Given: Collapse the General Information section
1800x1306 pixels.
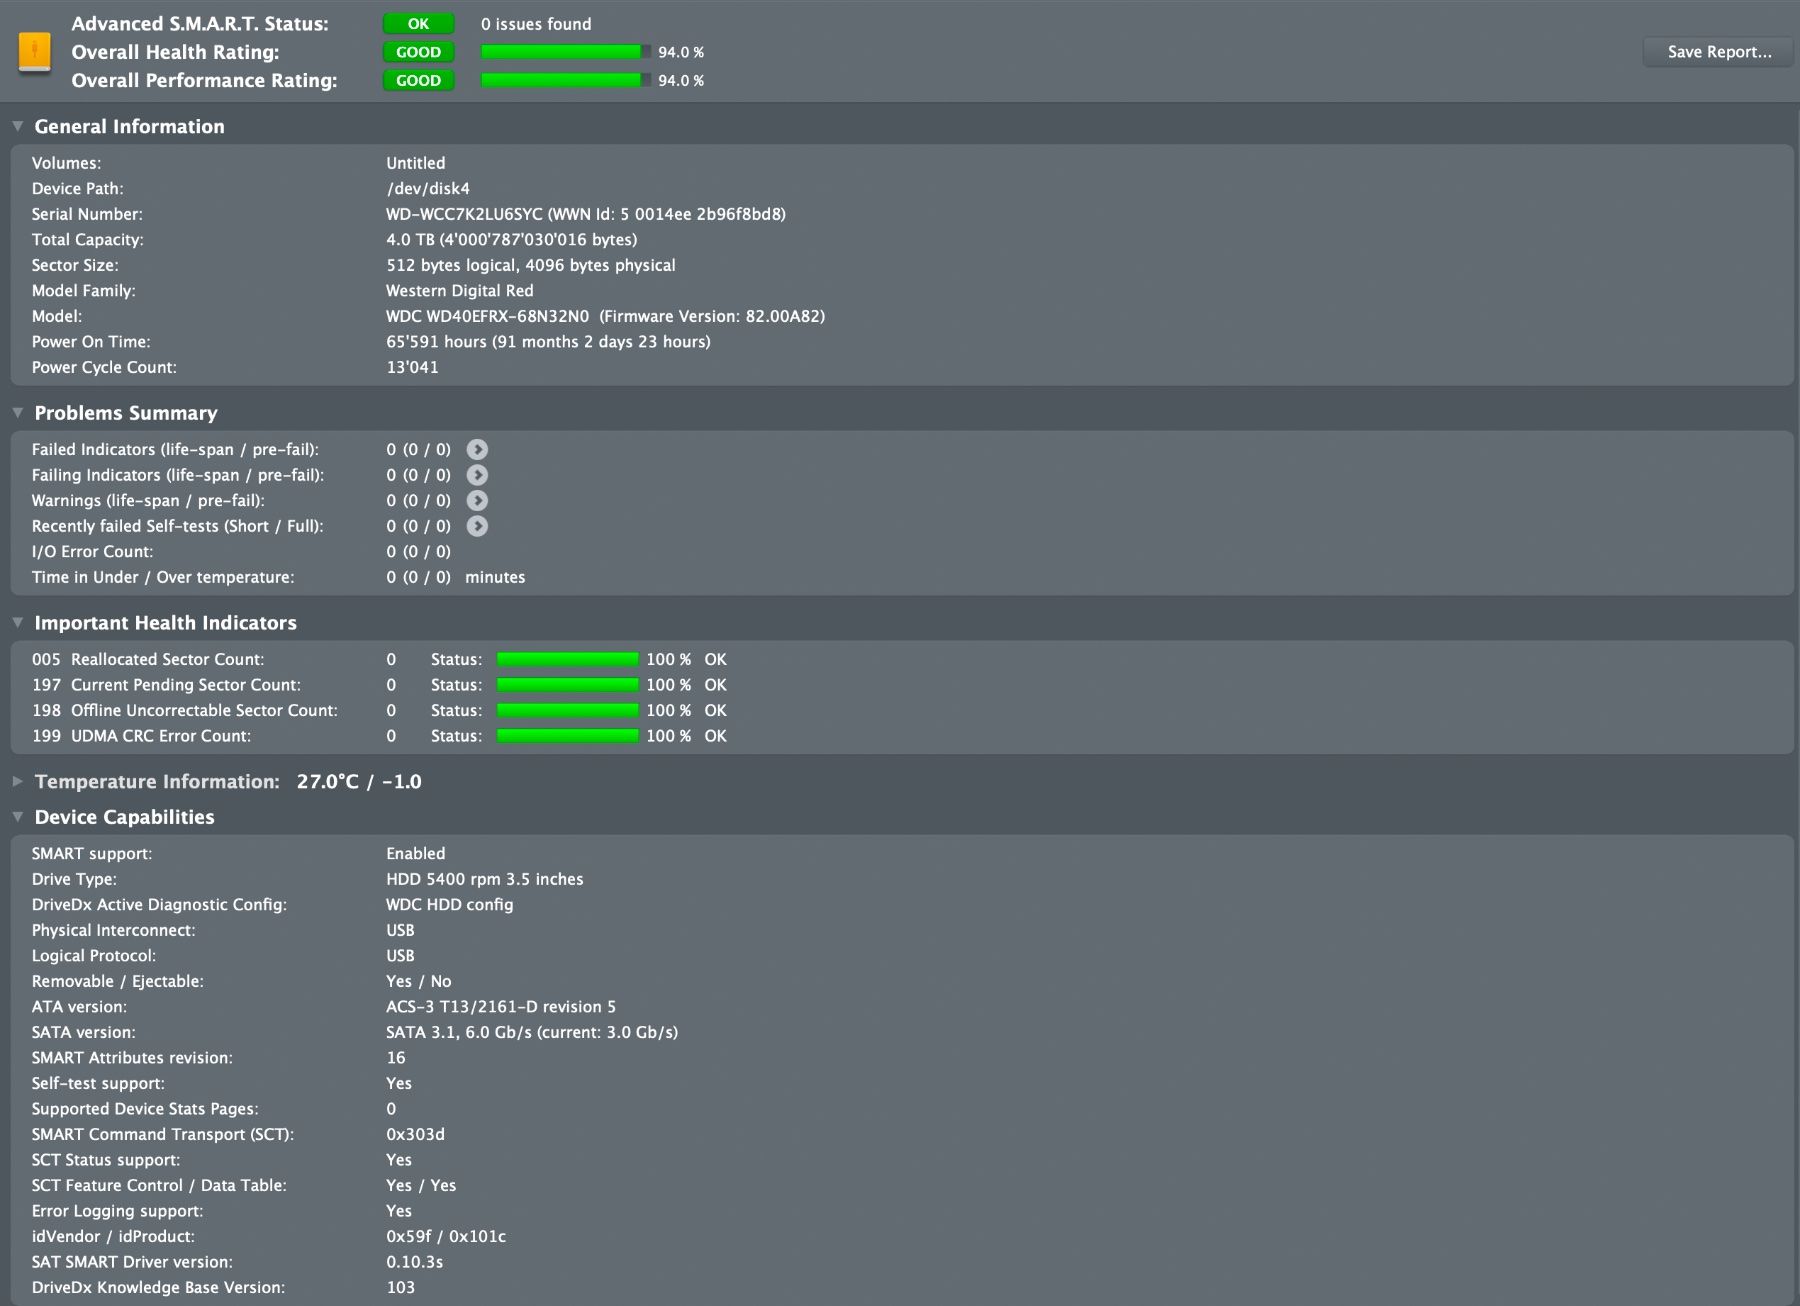Looking at the screenshot, I should (x=17, y=126).
